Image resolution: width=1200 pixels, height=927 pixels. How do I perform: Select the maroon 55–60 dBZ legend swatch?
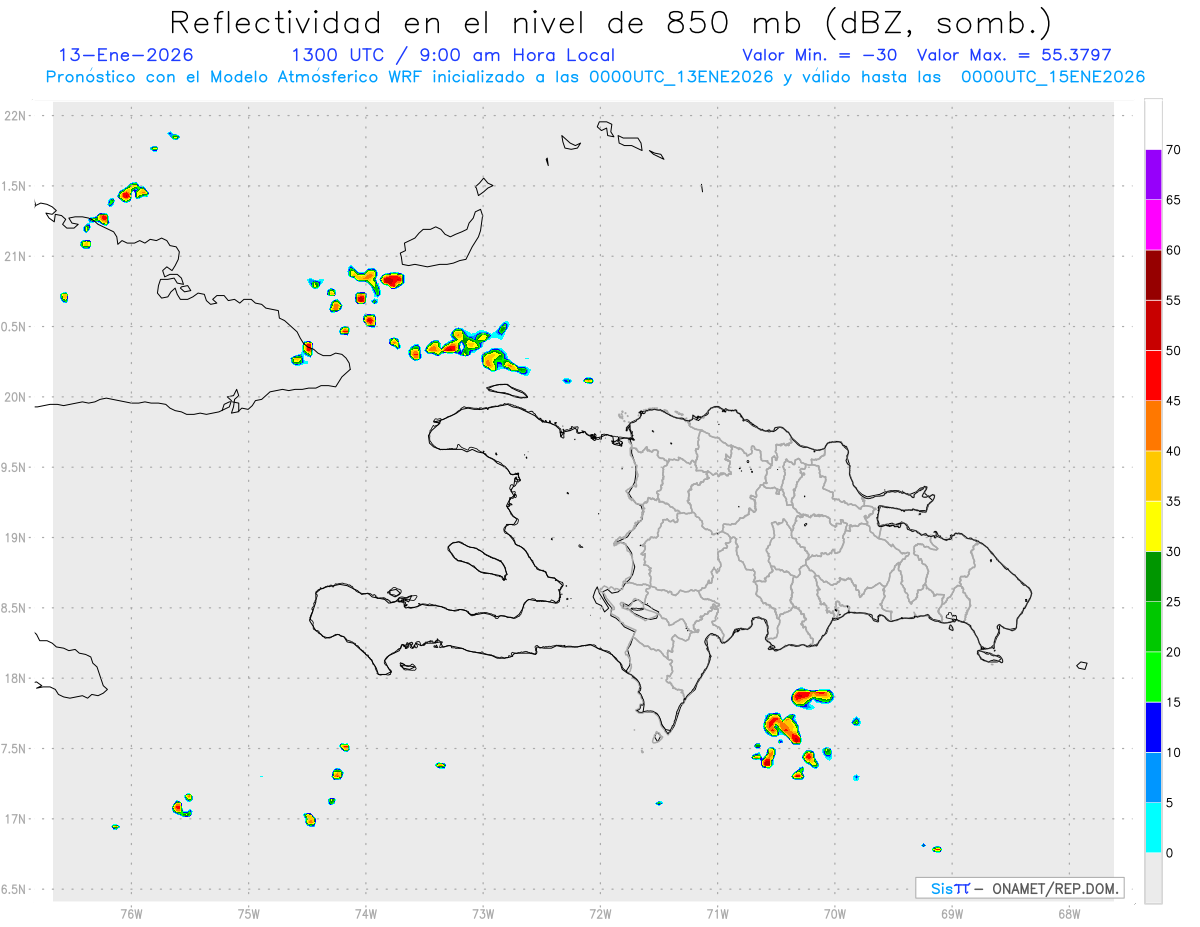click(x=1153, y=275)
